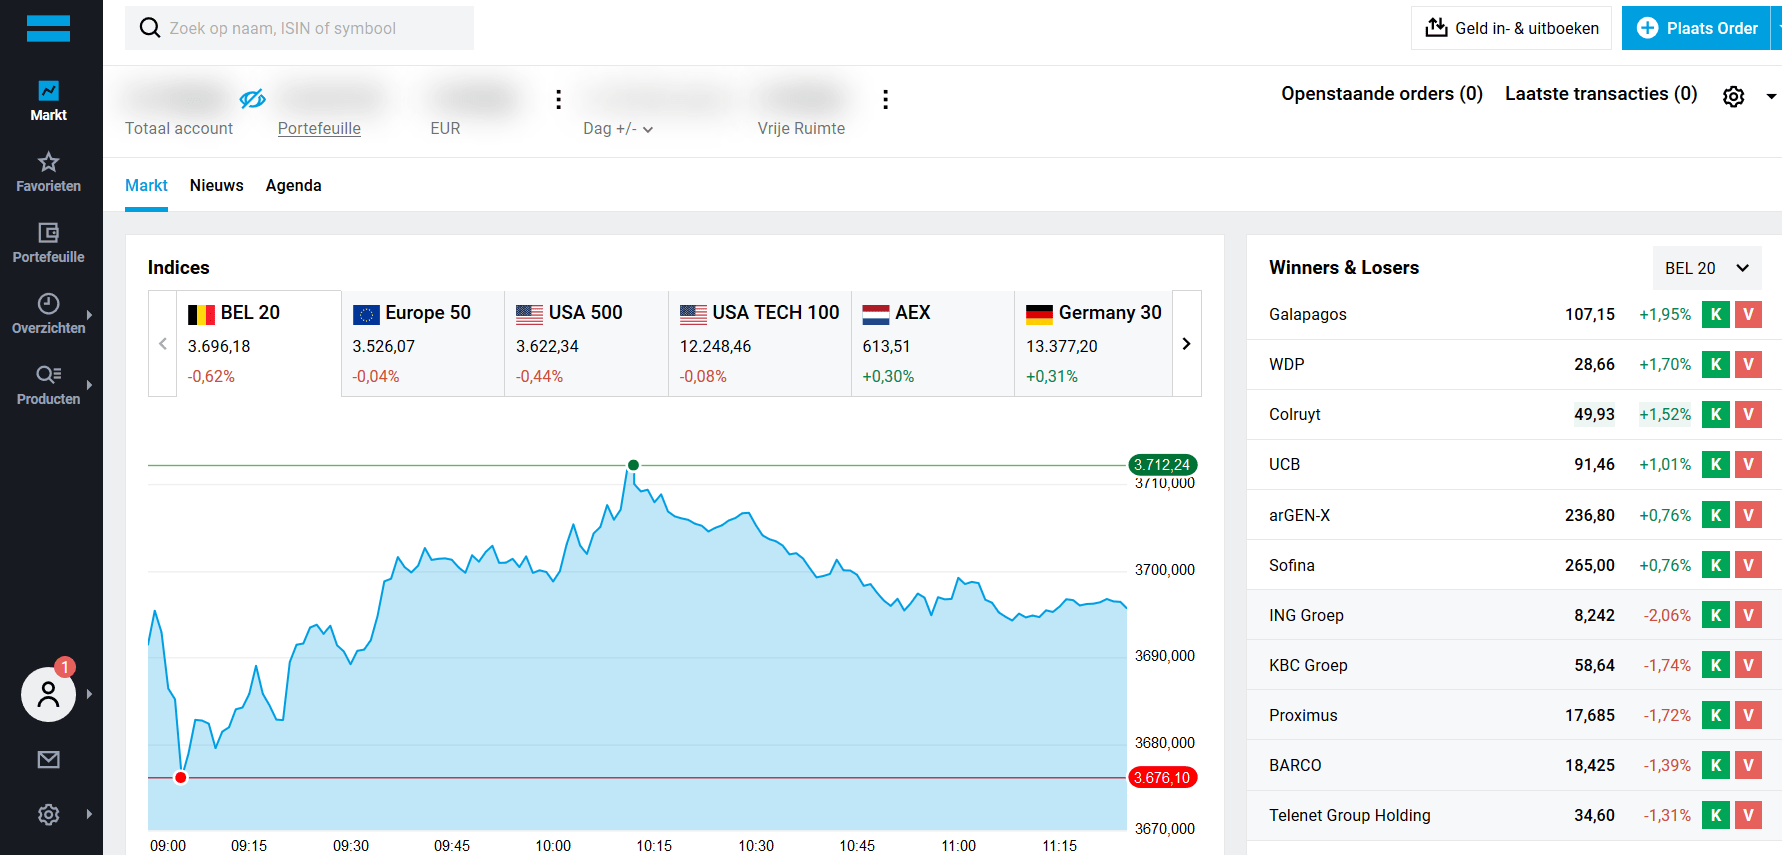Open Openstaande orders (0)
1782x855 pixels.
point(1382,94)
